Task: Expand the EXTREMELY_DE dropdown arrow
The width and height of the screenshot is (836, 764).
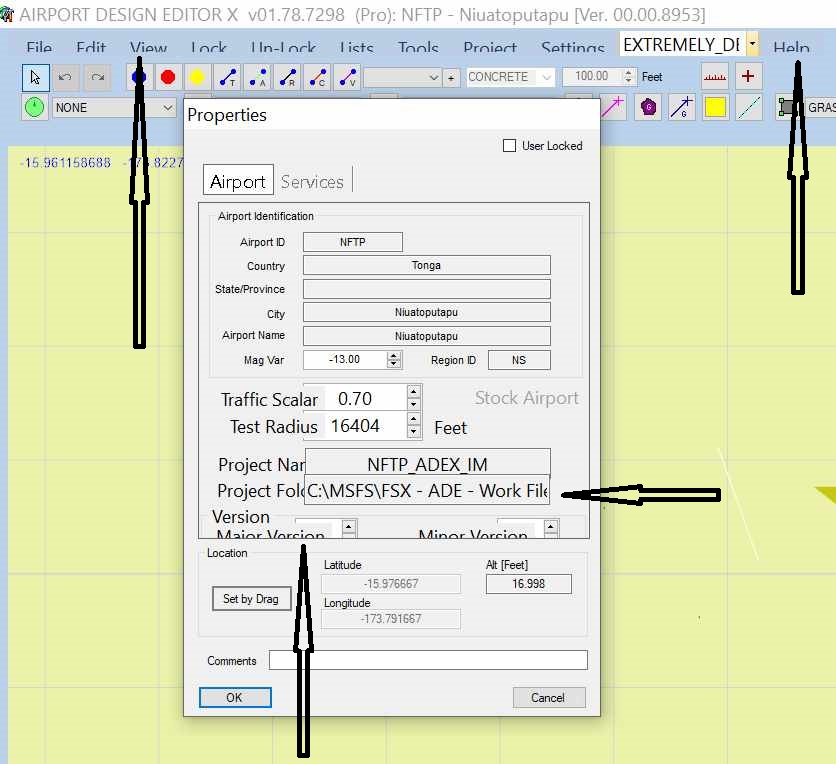Action: [752, 44]
